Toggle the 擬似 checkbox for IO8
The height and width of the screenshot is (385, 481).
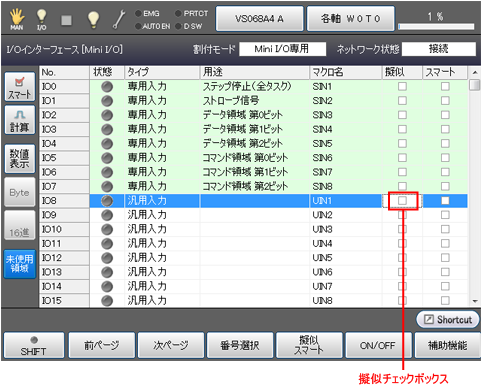(402, 201)
